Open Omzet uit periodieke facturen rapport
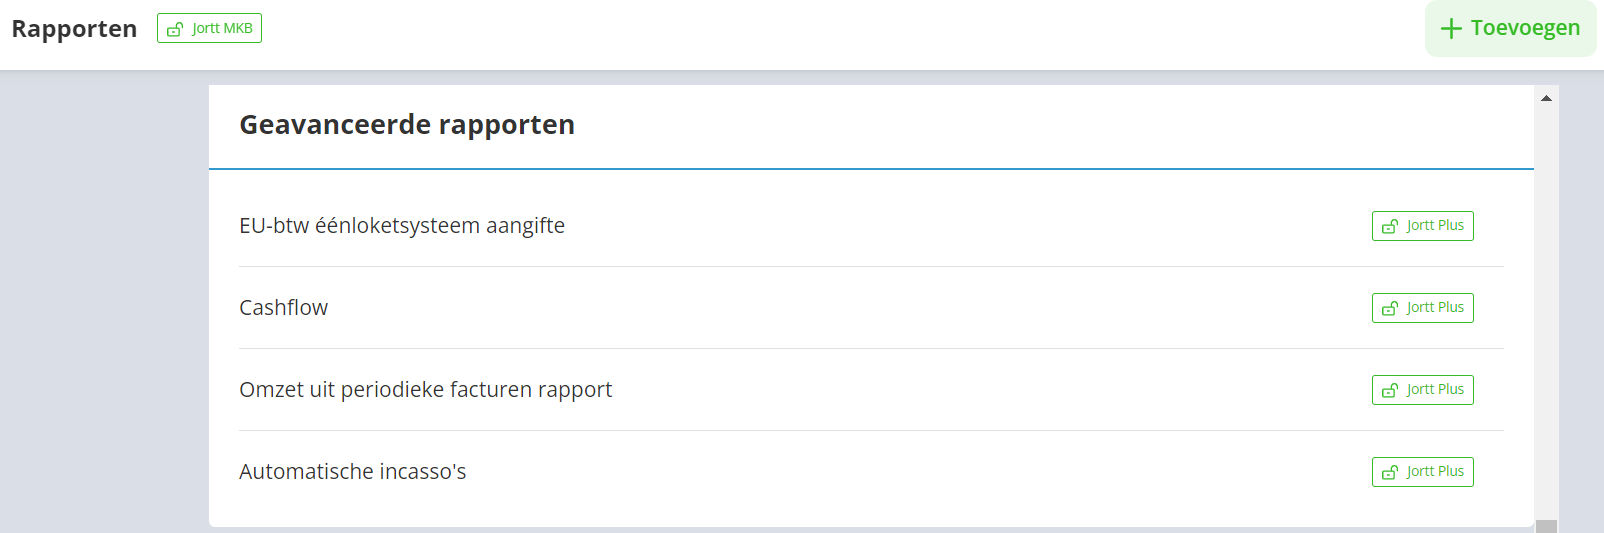The image size is (1604, 533). [x=425, y=390]
